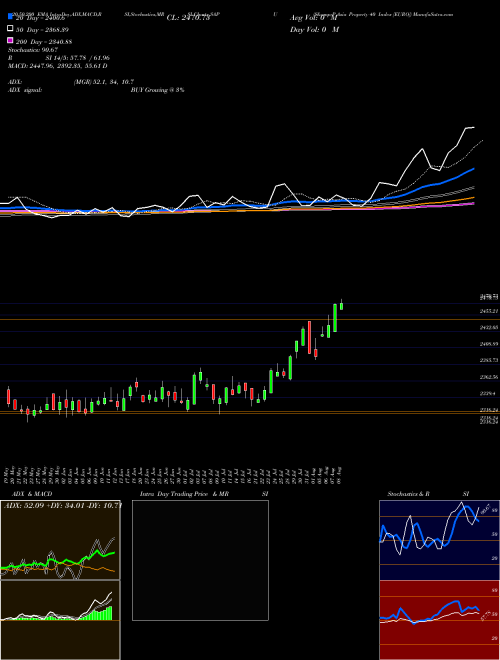
Task: Click the ADX line chart panel
Action: pos(60,540)
